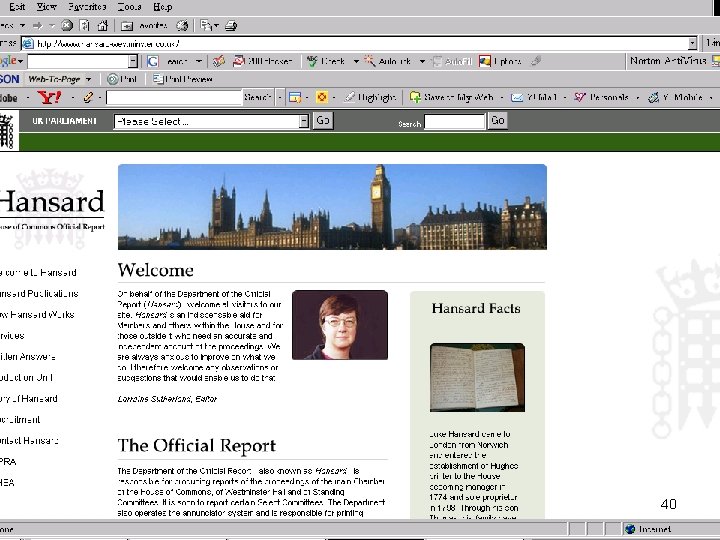Open the Favorites toolbar button
Image resolution: width=720 pixels, height=540 pixels.
[146, 26]
